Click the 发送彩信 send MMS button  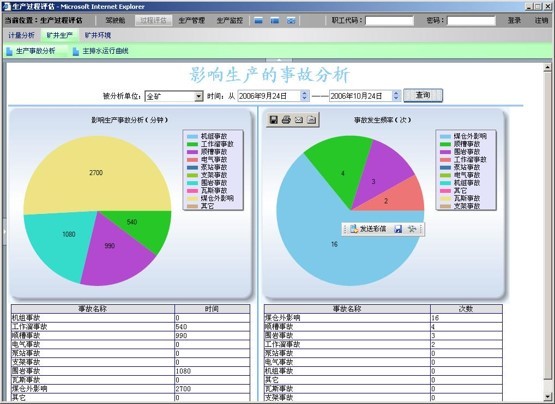368,229
